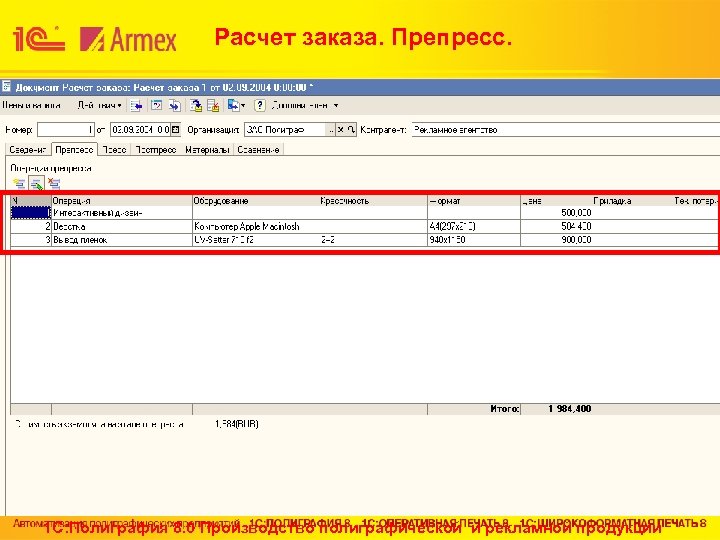Viewport: 720px width, 540px height.
Task: Click the Красочность column header
Action: click(373, 201)
